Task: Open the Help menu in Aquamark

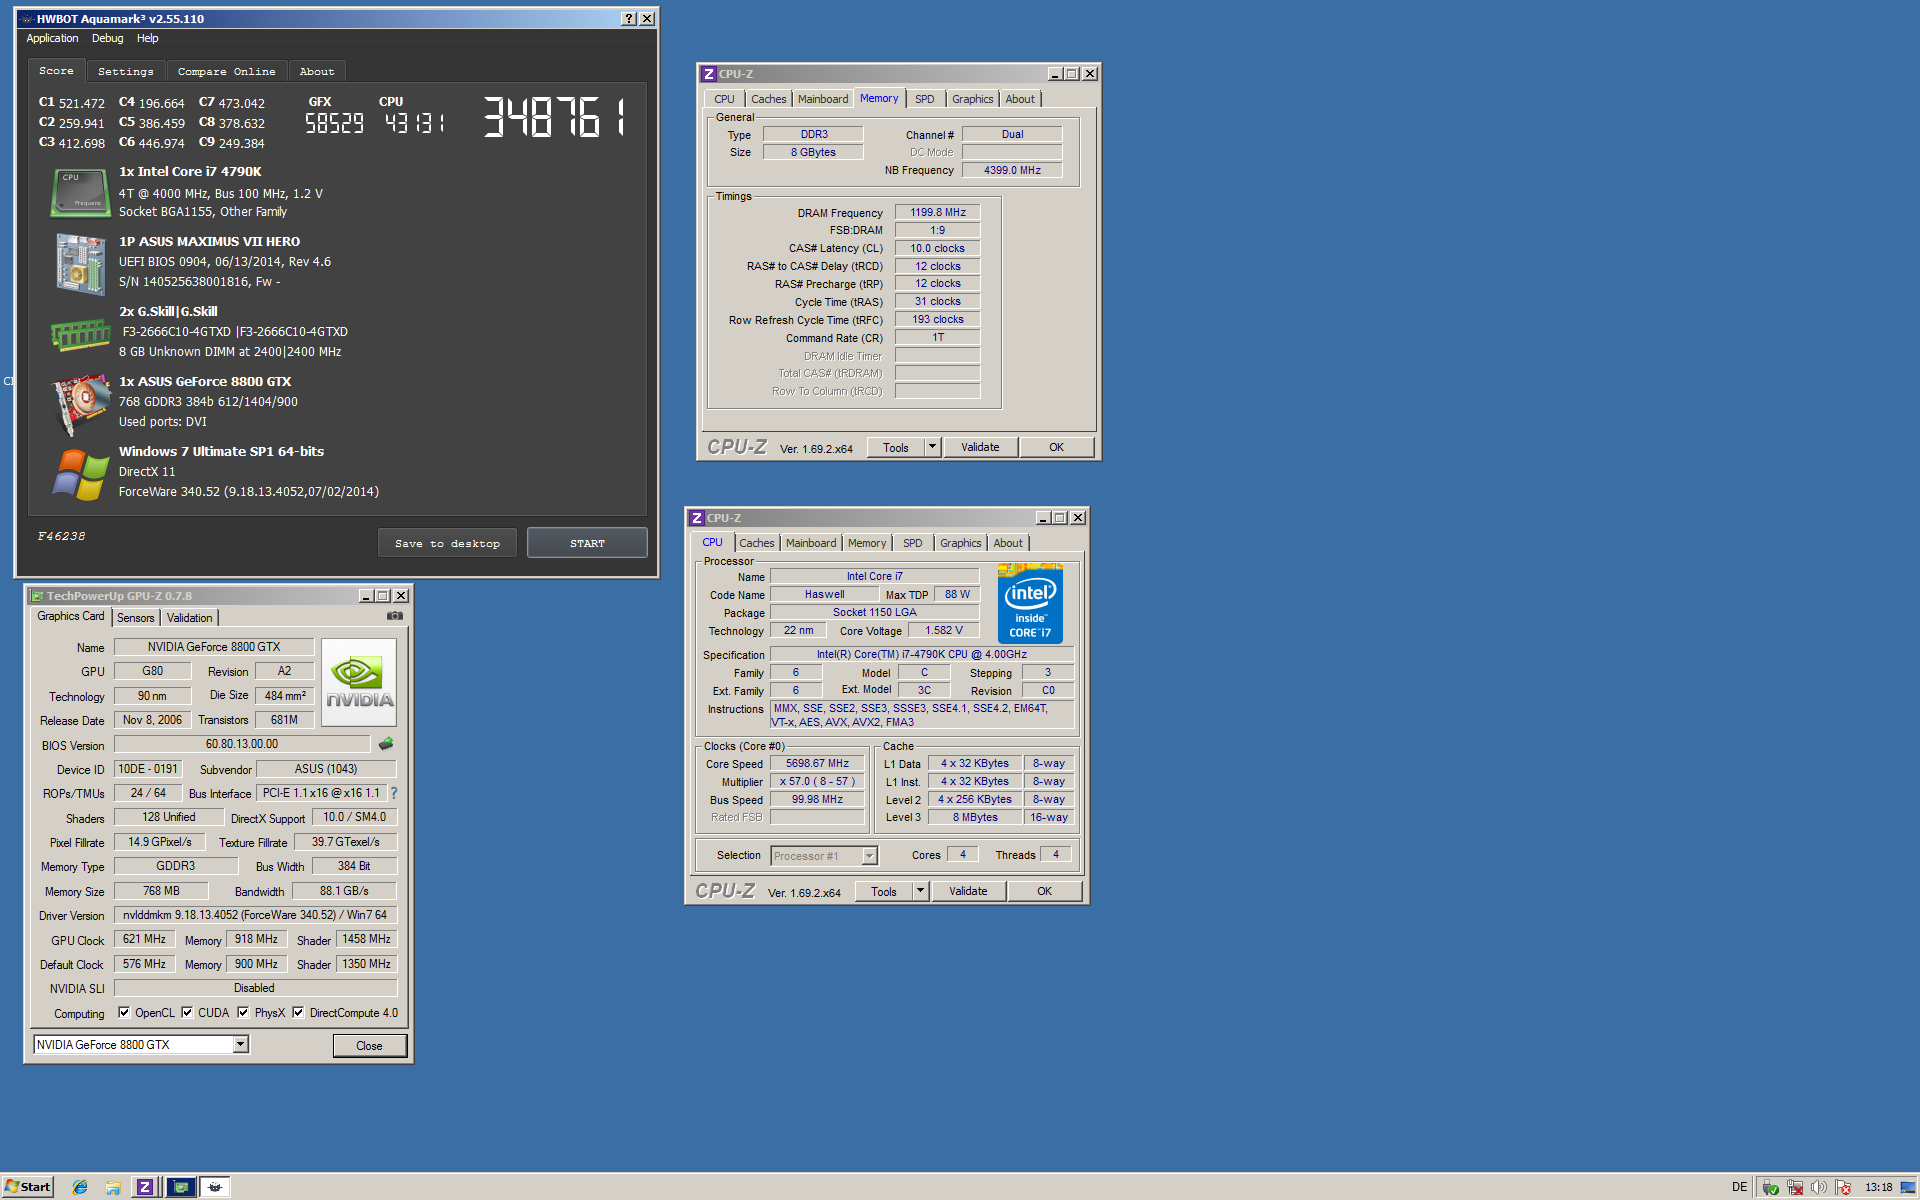Action: (x=148, y=39)
